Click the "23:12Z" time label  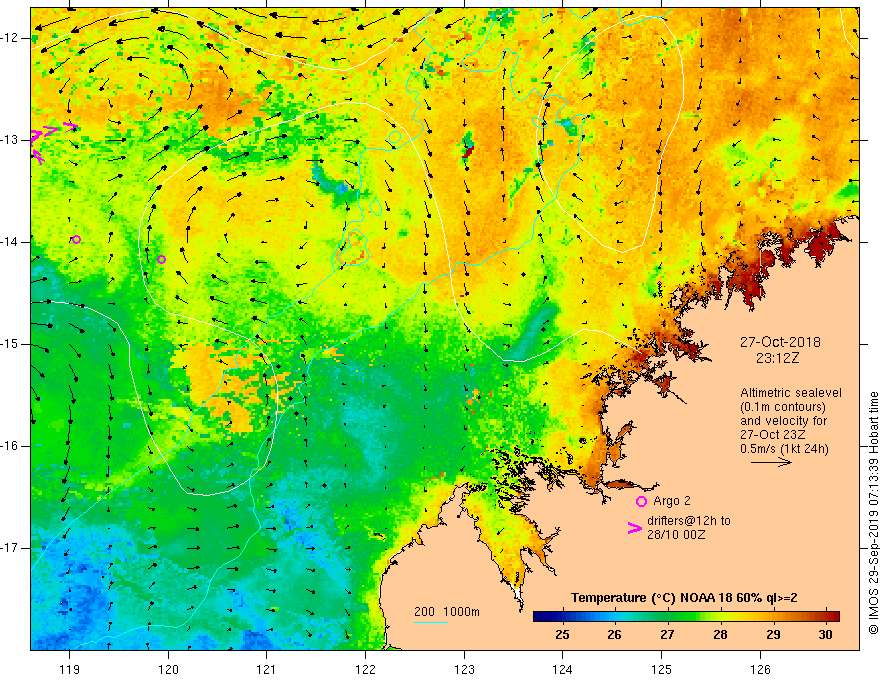[x=777, y=358]
